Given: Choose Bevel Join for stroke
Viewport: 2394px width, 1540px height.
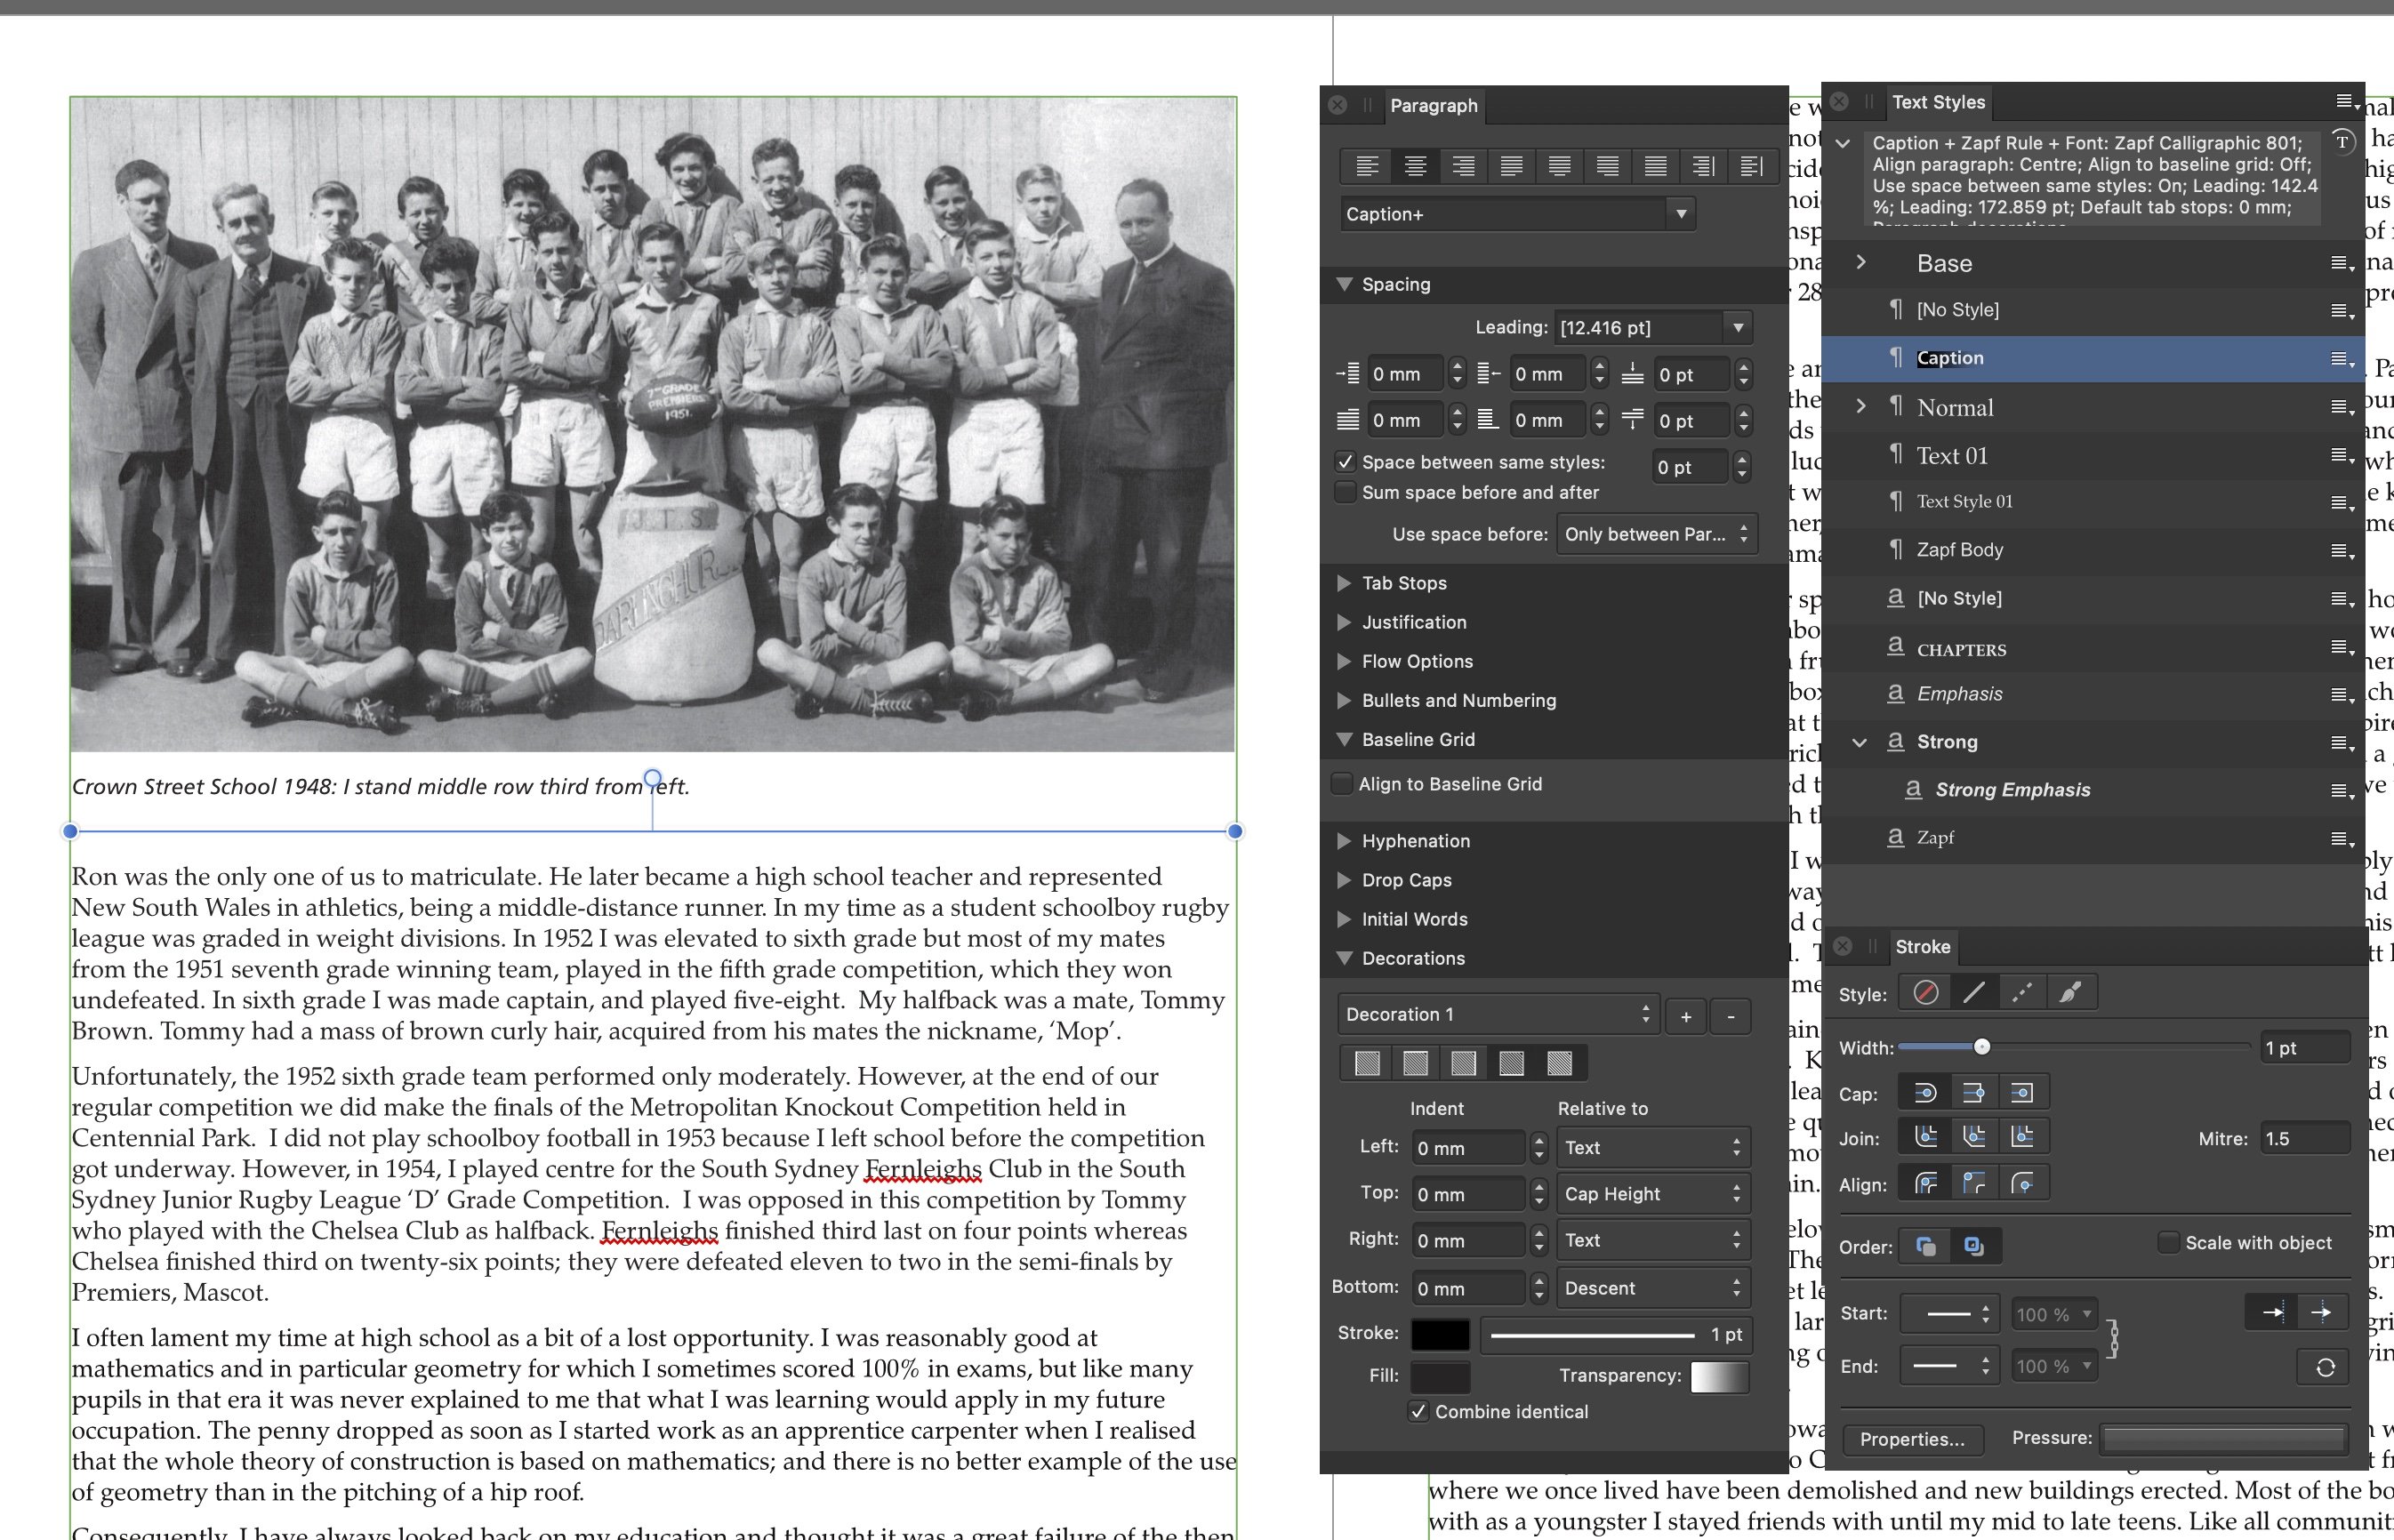Looking at the screenshot, I should [x=1973, y=1136].
